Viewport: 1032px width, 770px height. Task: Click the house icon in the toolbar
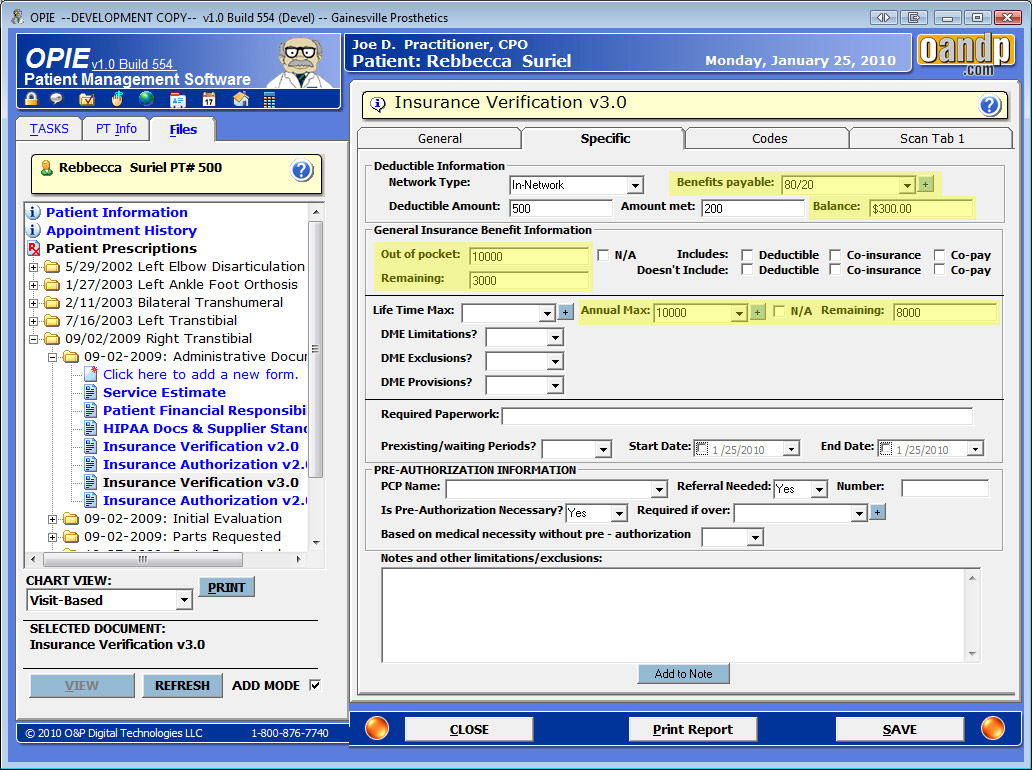coord(241,99)
